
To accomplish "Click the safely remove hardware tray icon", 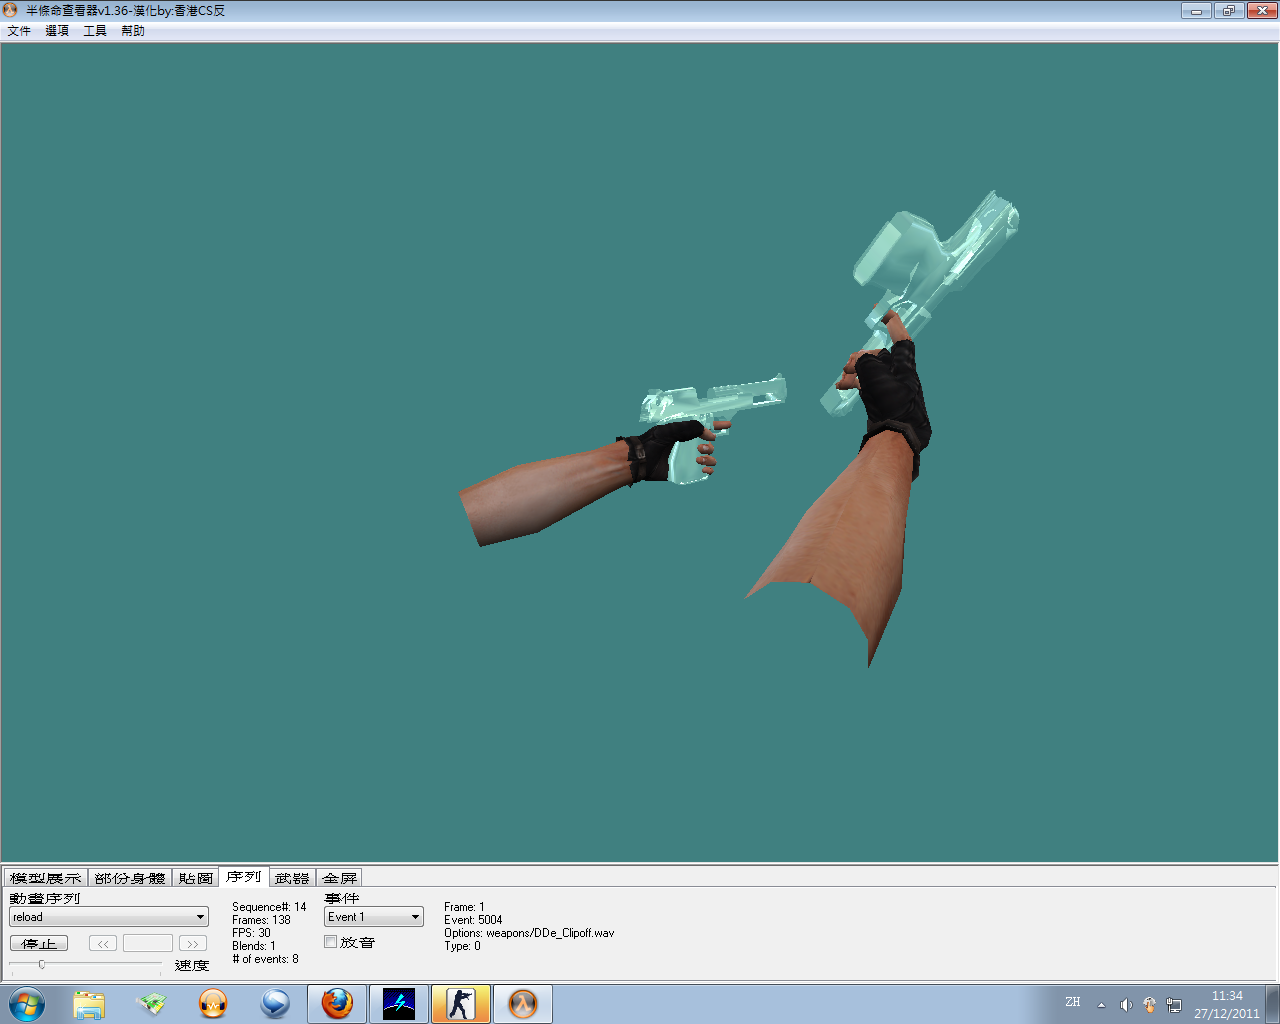I will (1150, 1005).
